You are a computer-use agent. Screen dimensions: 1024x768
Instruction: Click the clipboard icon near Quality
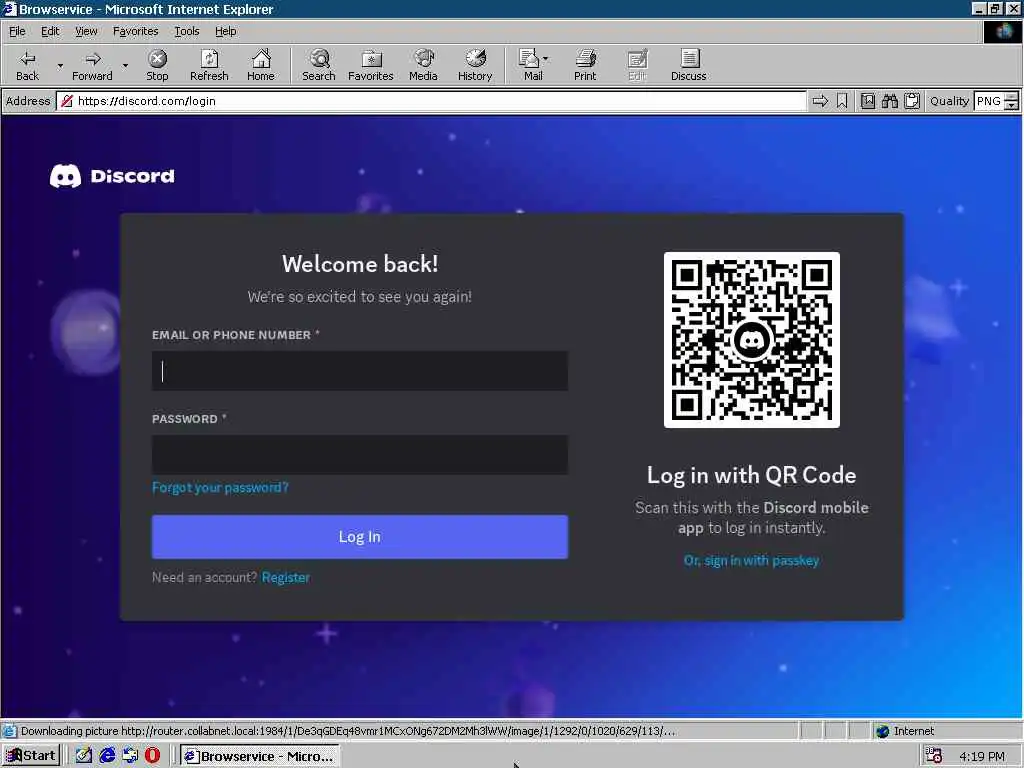click(x=912, y=101)
